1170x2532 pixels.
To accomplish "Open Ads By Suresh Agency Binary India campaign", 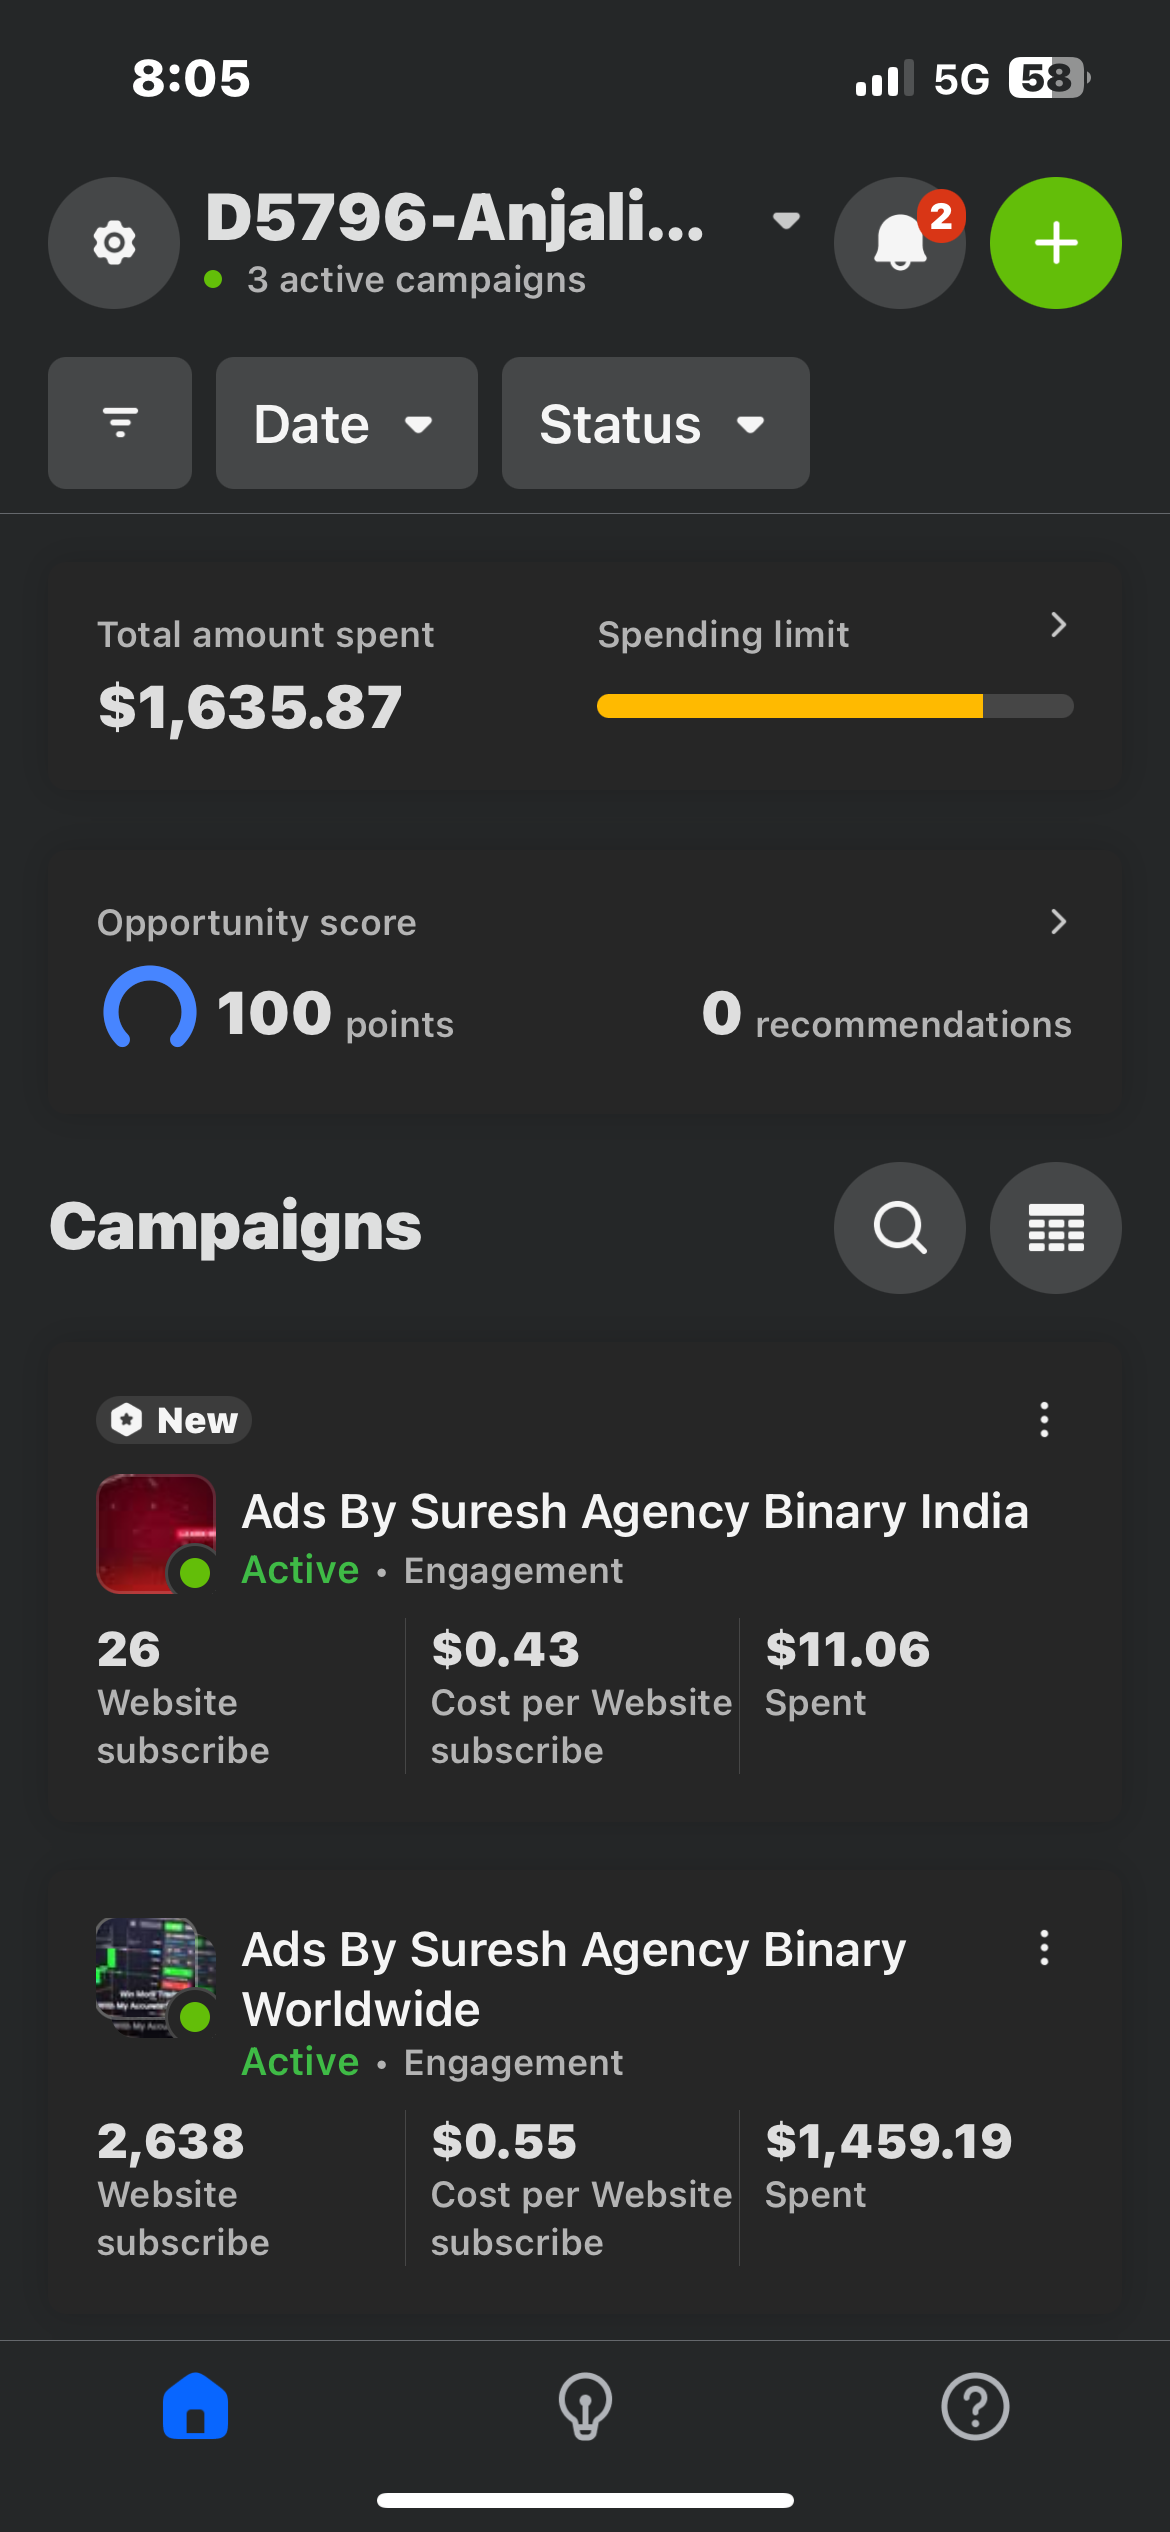I will click(x=635, y=1511).
